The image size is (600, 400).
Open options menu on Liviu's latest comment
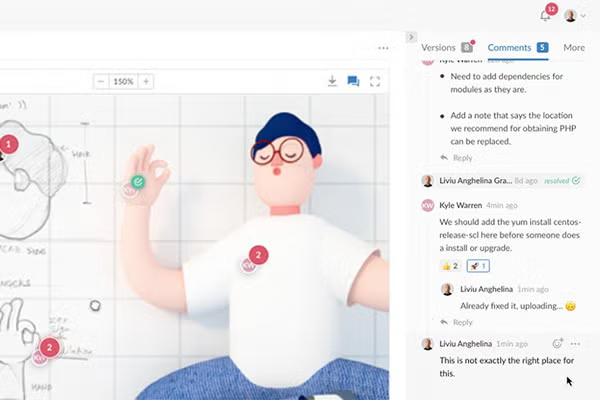point(575,343)
